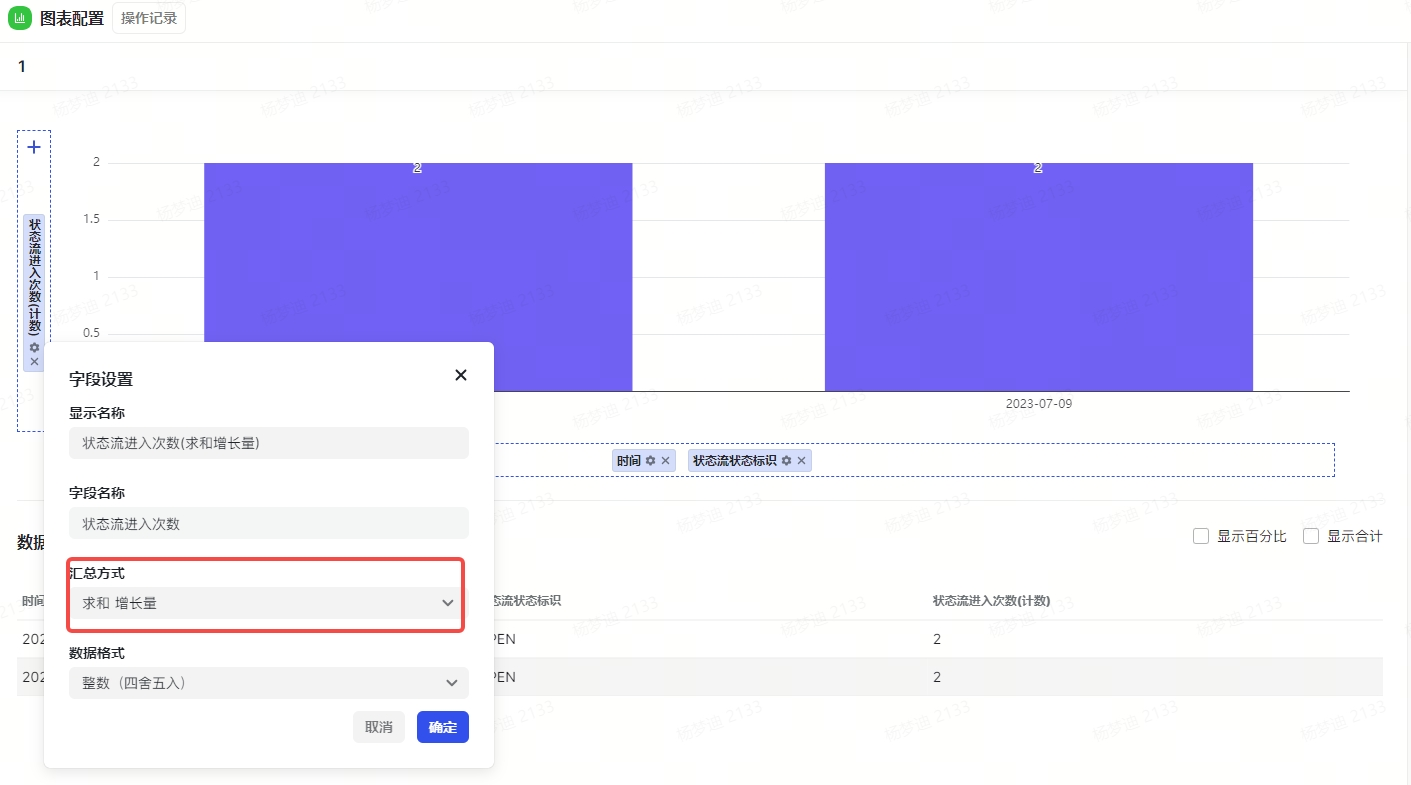Viewport: 1411px width, 785px height.
Task: Remove the 时间 dimension tag
Action: pos(665,460)
